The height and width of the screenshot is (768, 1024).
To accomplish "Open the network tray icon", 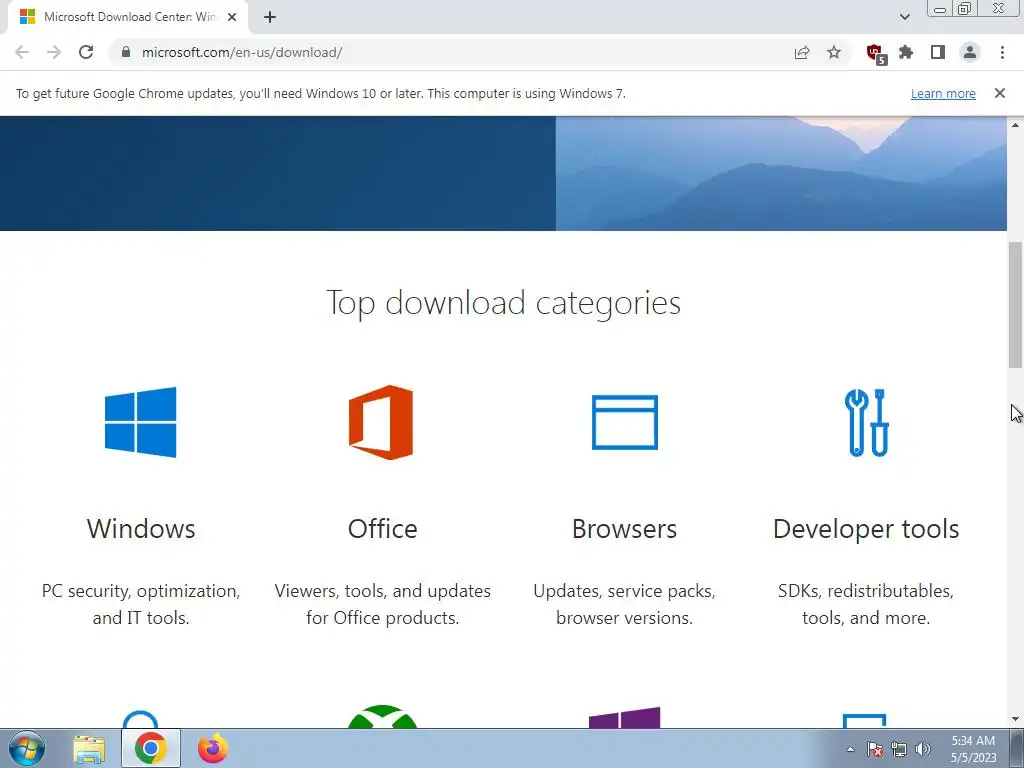I will tap(899, 749).
